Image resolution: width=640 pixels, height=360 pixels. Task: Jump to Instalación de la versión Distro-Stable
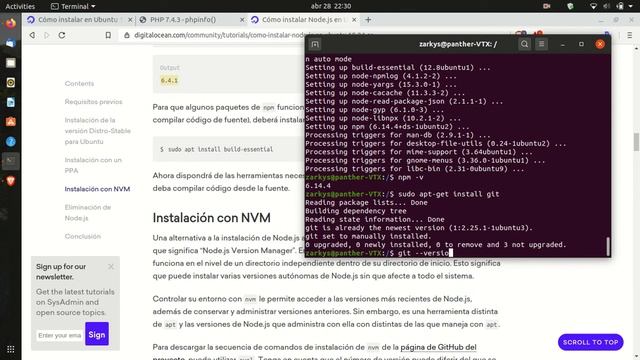point(98,131)
